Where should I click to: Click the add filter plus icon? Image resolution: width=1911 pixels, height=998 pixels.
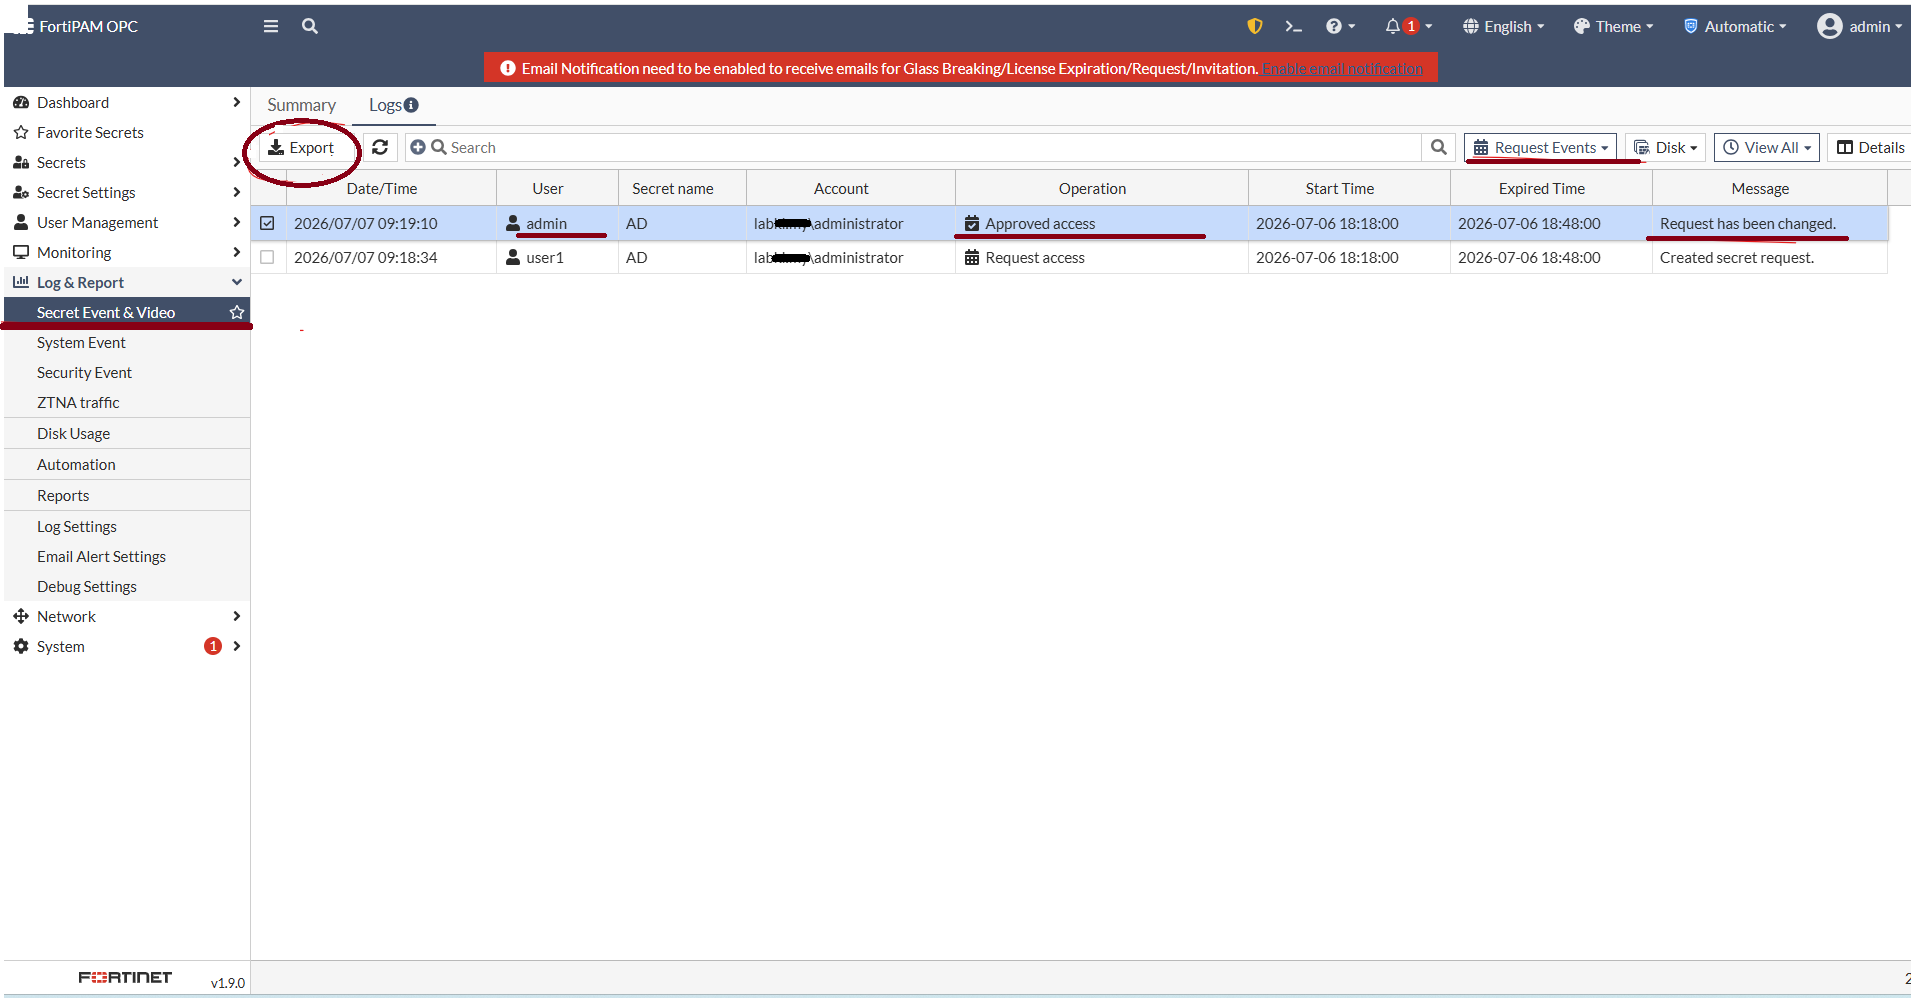pyautogui.click(x=418, y=147)
